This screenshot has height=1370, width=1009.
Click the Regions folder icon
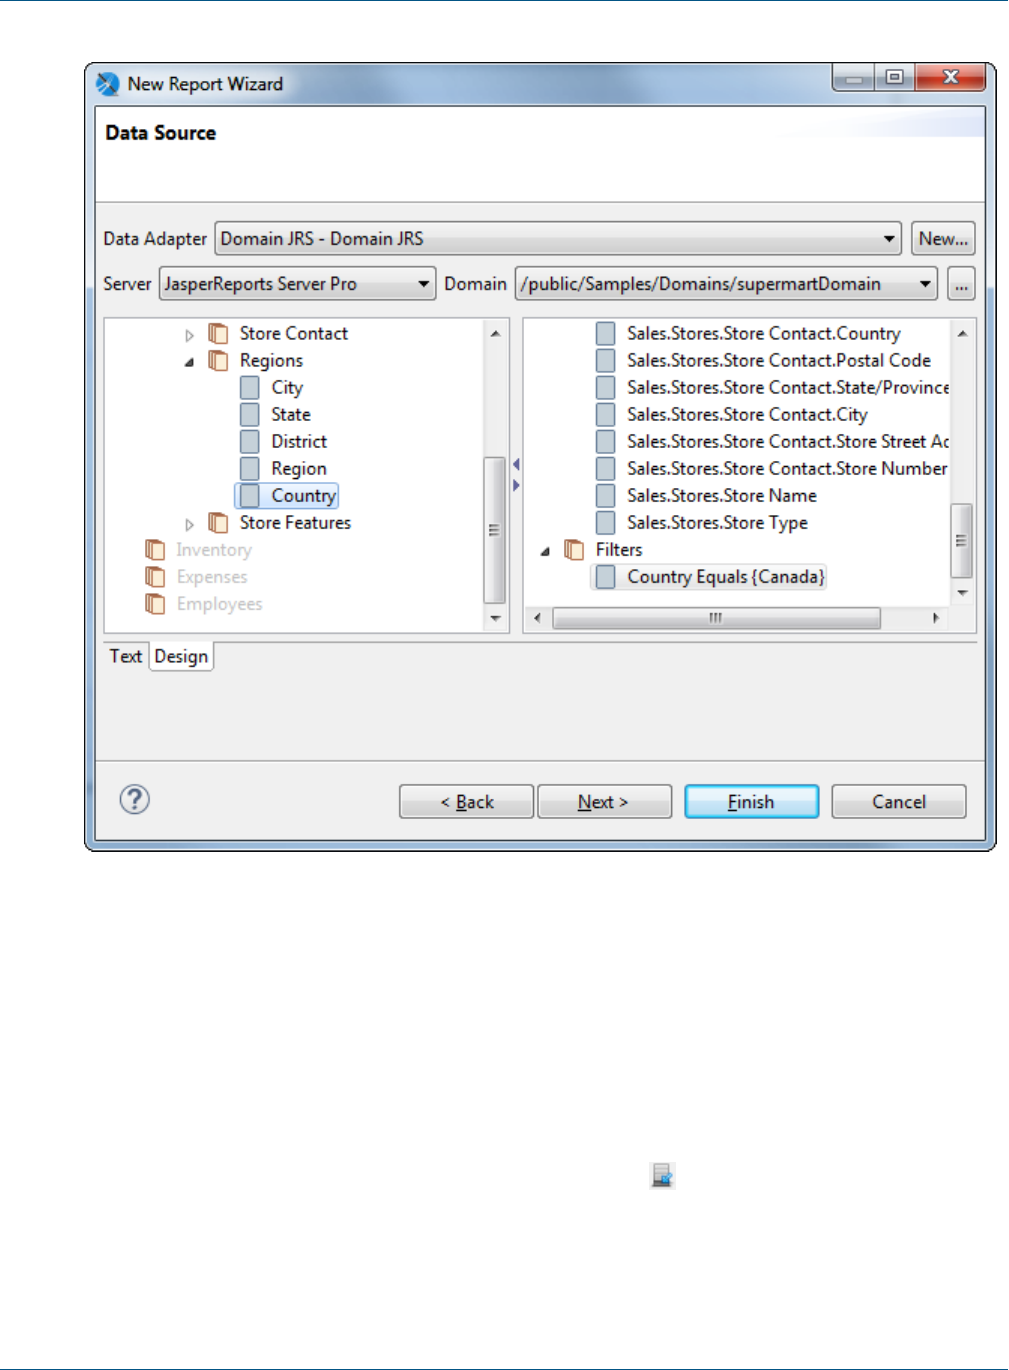218,360
